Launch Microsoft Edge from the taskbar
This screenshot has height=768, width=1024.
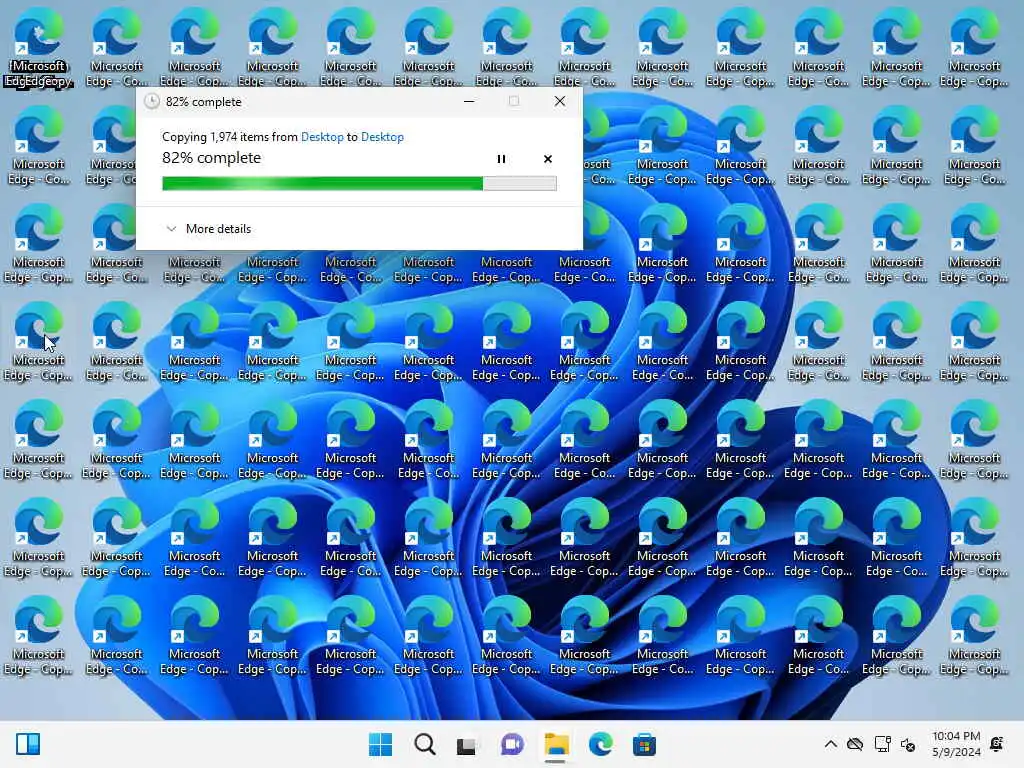[x=600, y=744]
